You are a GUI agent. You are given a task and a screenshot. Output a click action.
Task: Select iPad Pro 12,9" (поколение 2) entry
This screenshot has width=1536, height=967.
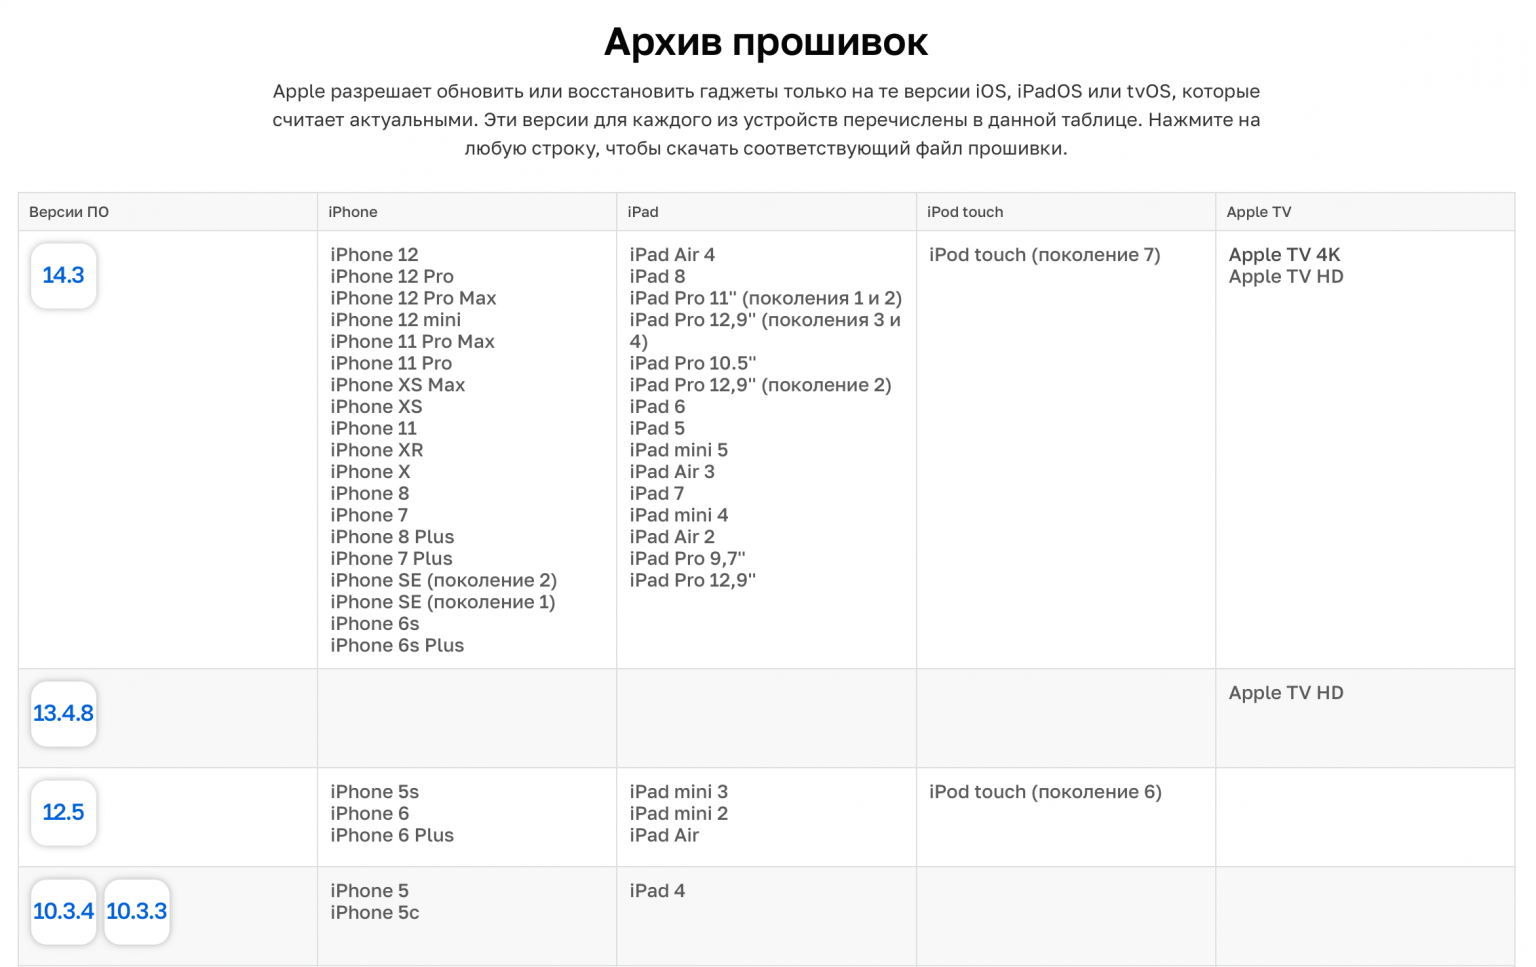click(x=760, y=385)
